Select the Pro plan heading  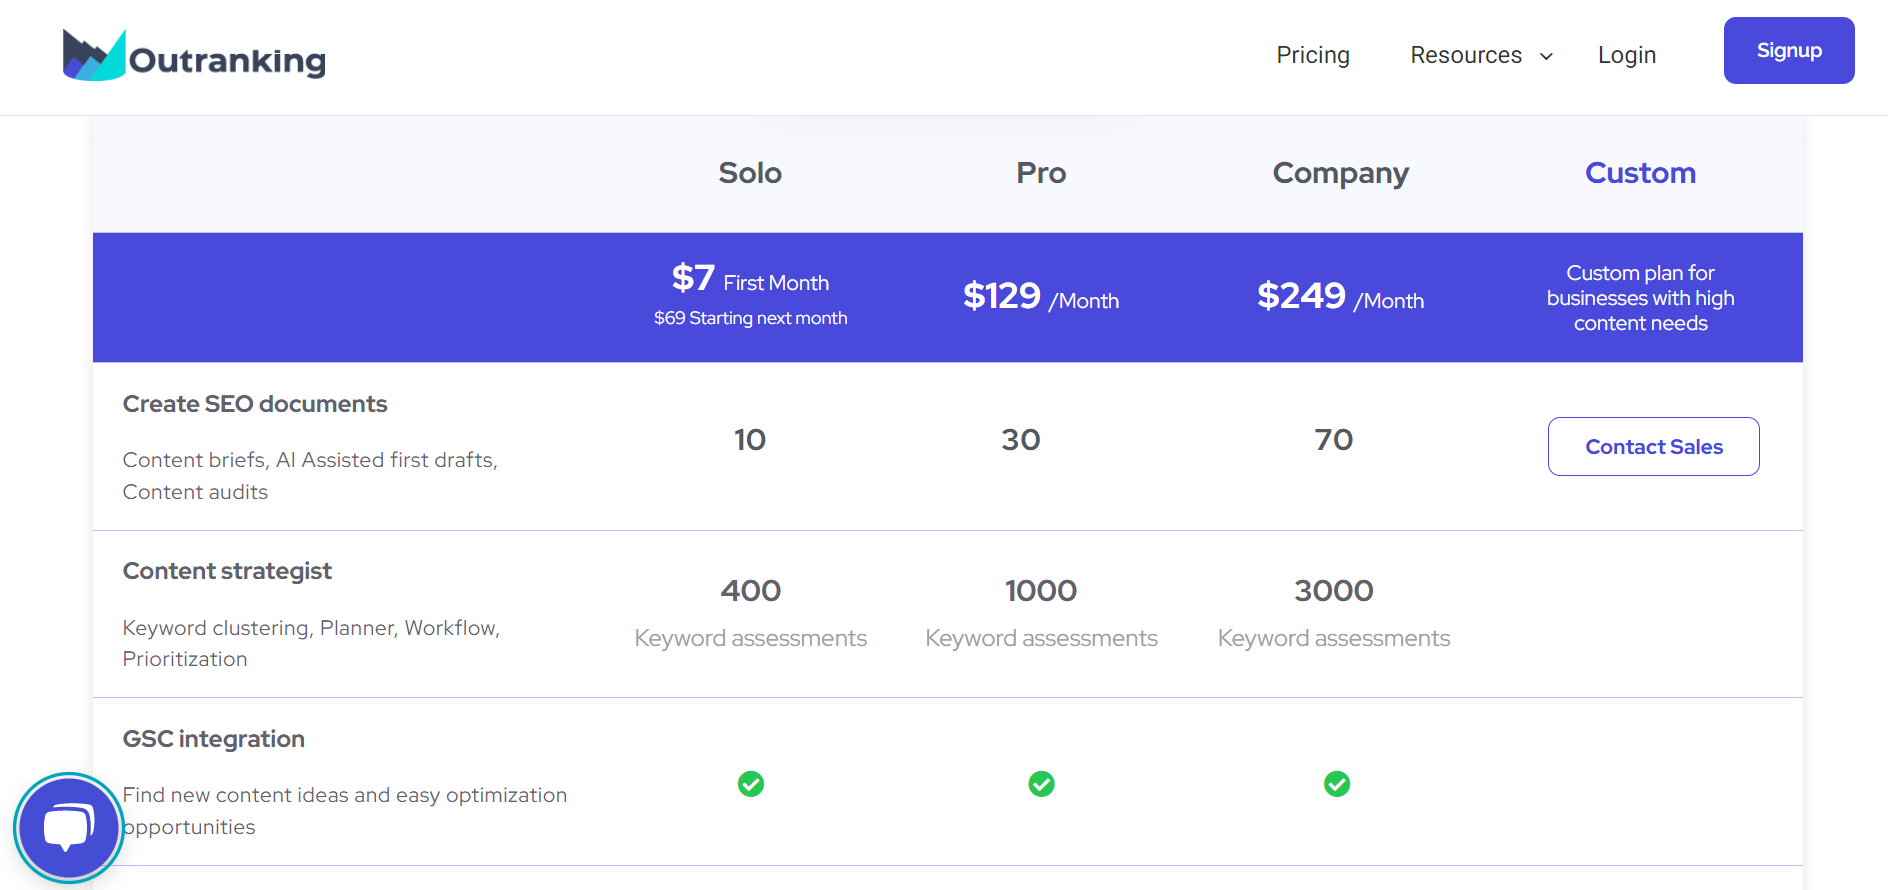pyautogui.click(x=1041, y=173)
